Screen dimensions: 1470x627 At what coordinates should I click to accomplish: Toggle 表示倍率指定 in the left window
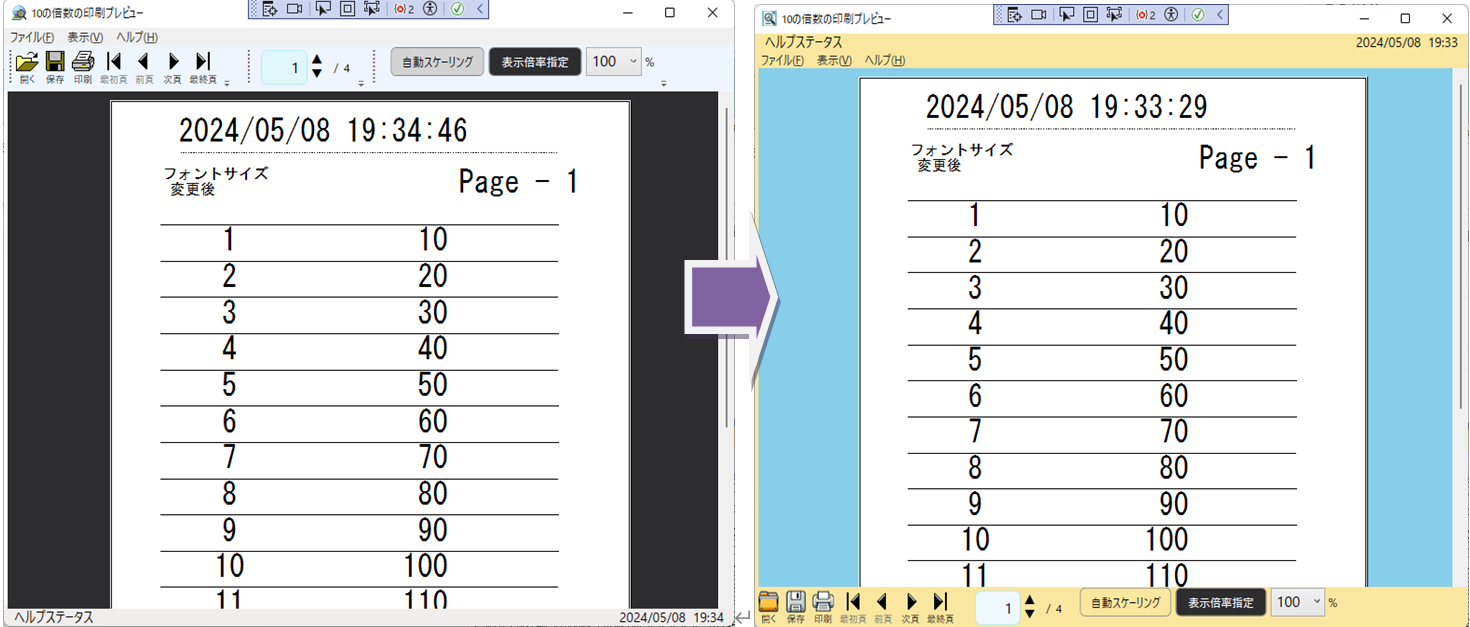pyautogui.click(x=534, y=62)
